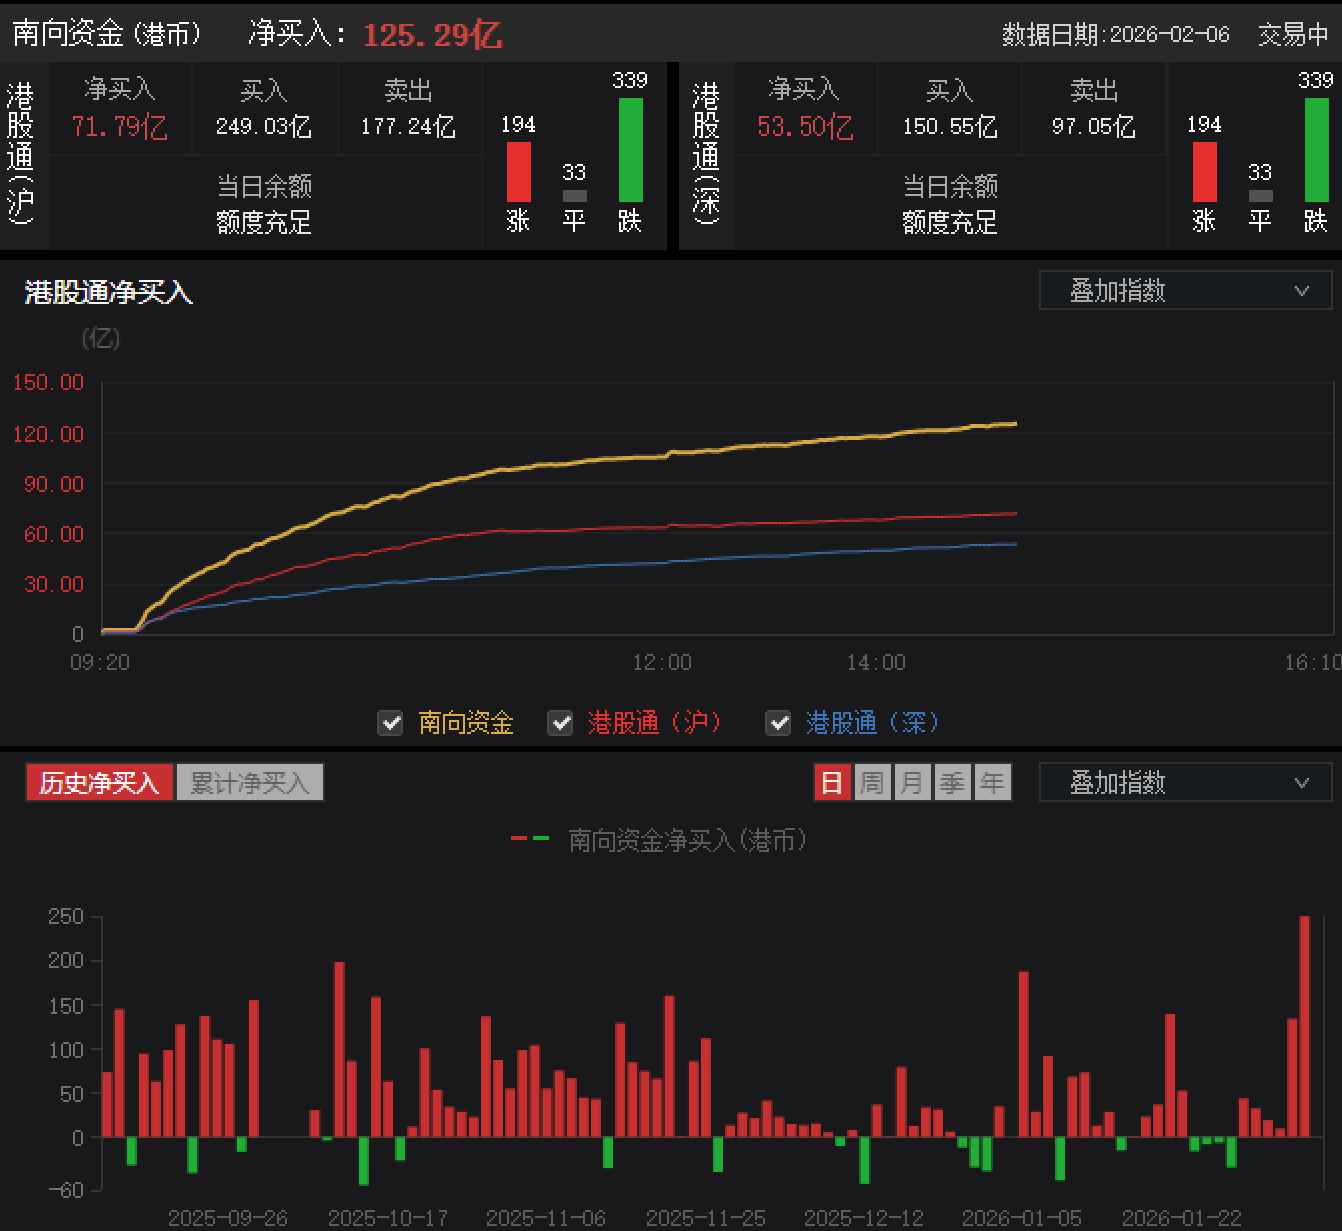
Task: Click the gray 平 bar in 港股通(沪) panel
Action: pos(574,196)
